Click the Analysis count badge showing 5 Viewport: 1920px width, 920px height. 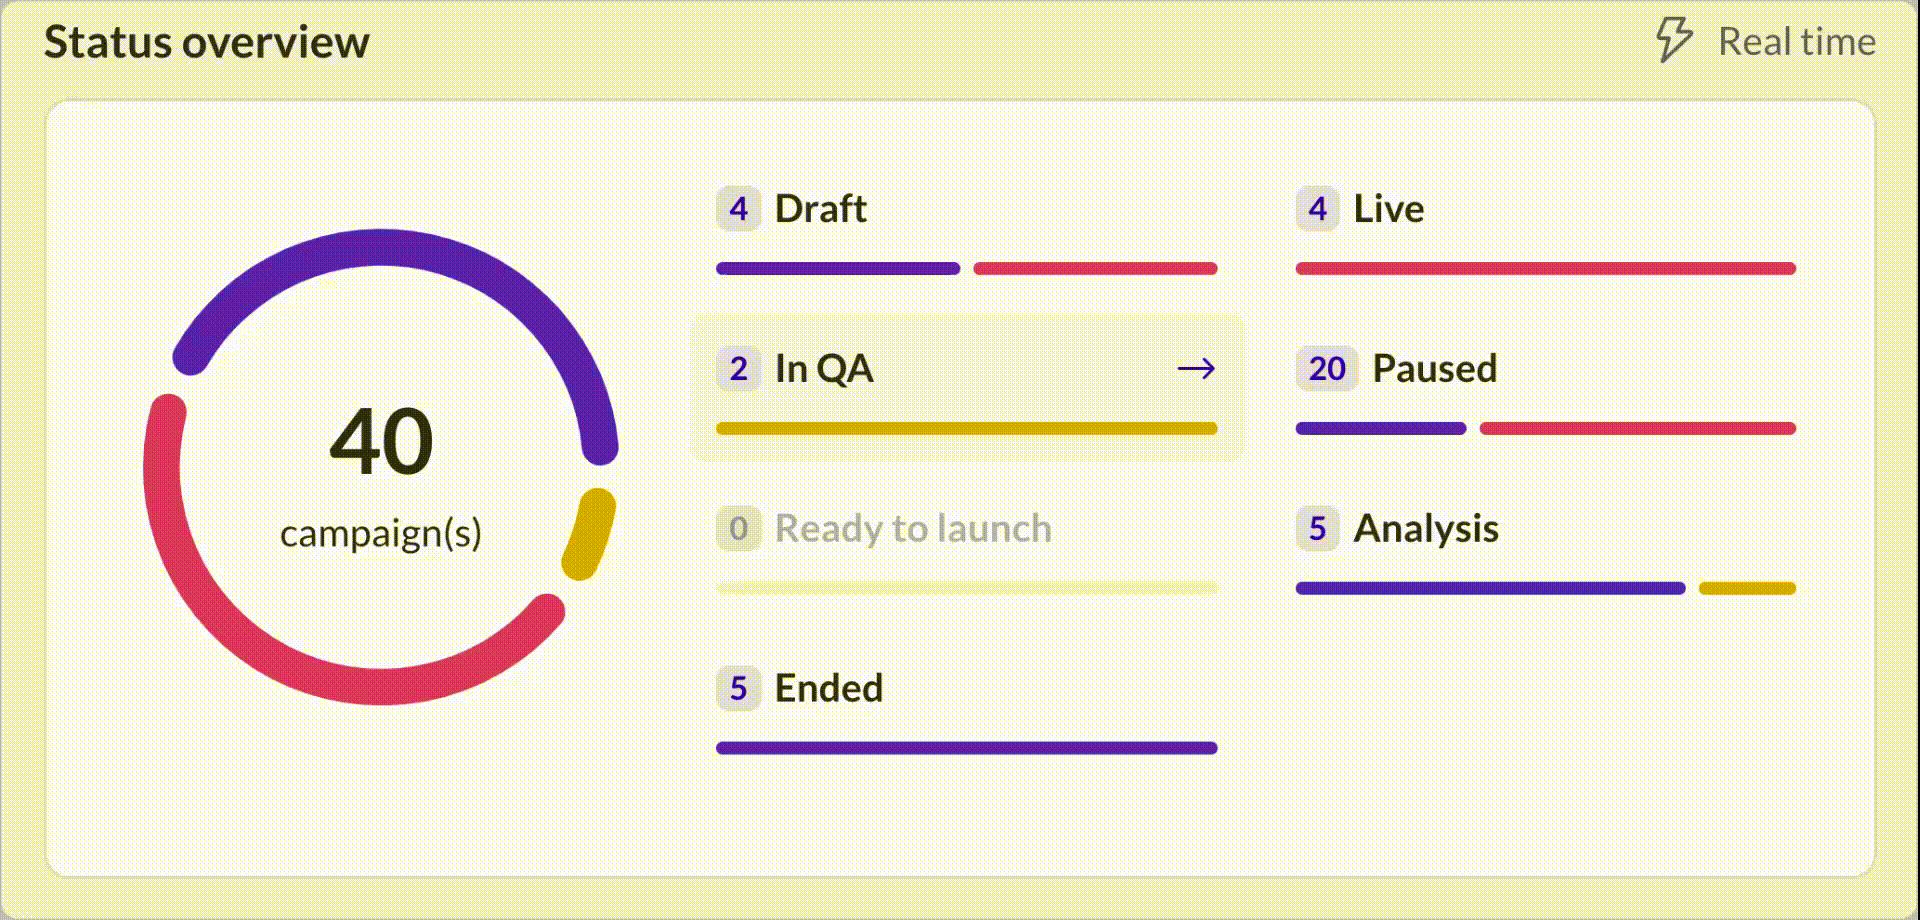(x=1317, y=529)
